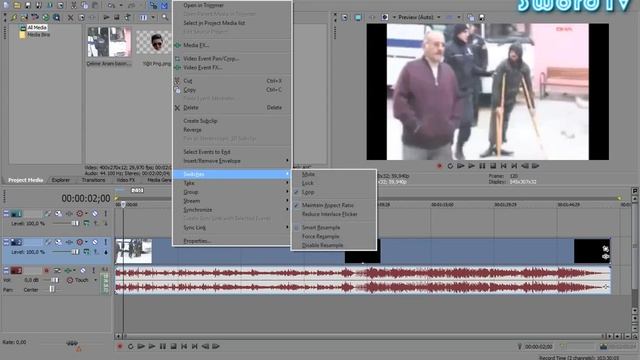Switch to the Video FX tab
The image size is (640, 360).
pos(126,180)
